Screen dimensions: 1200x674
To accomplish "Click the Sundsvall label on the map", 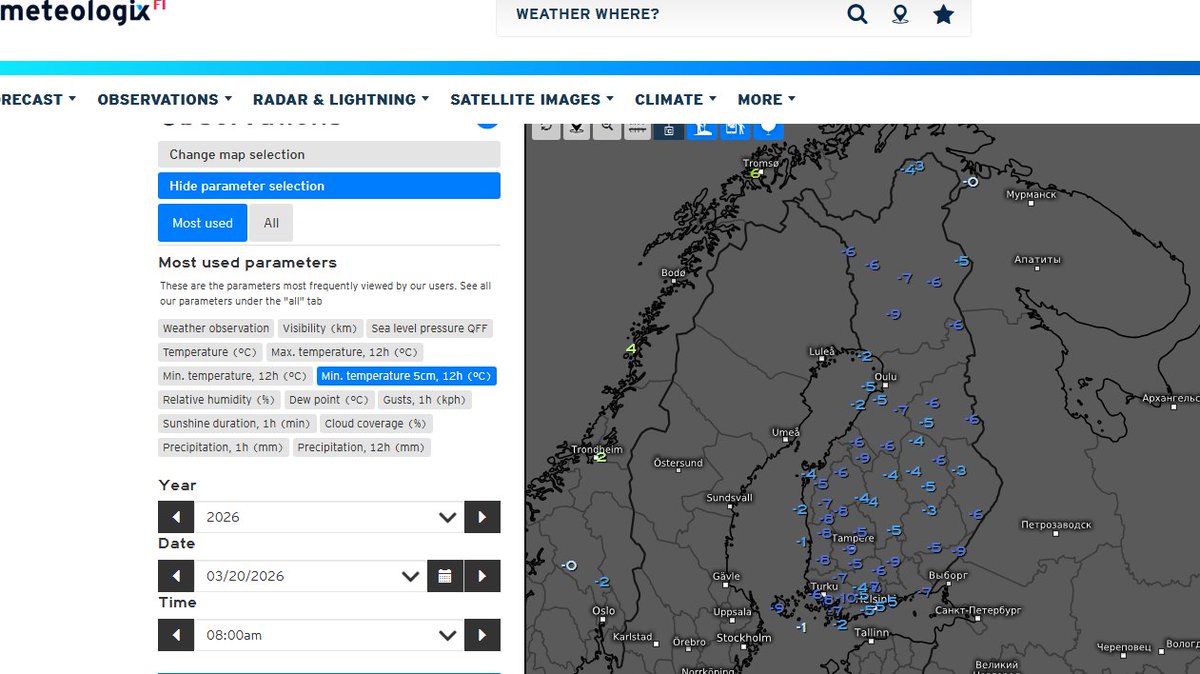I will 729,497.
